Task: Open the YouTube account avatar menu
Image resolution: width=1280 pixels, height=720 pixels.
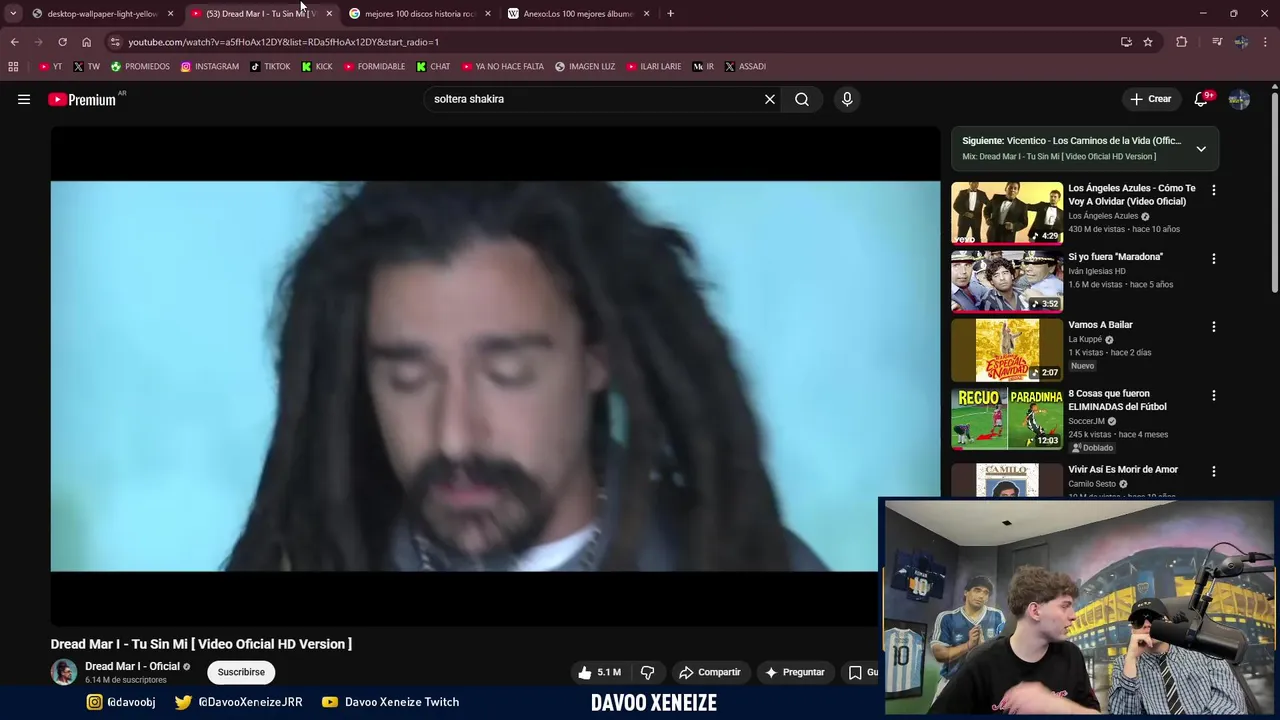Action: 1239,99
